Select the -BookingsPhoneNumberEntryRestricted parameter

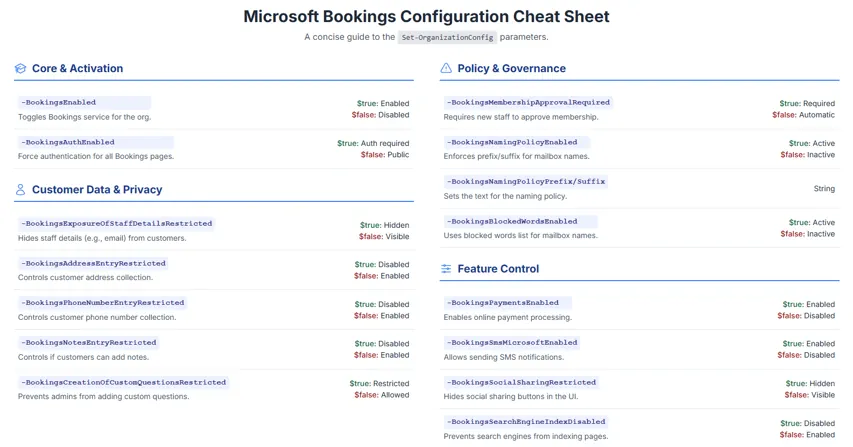(x=103, y=303)
